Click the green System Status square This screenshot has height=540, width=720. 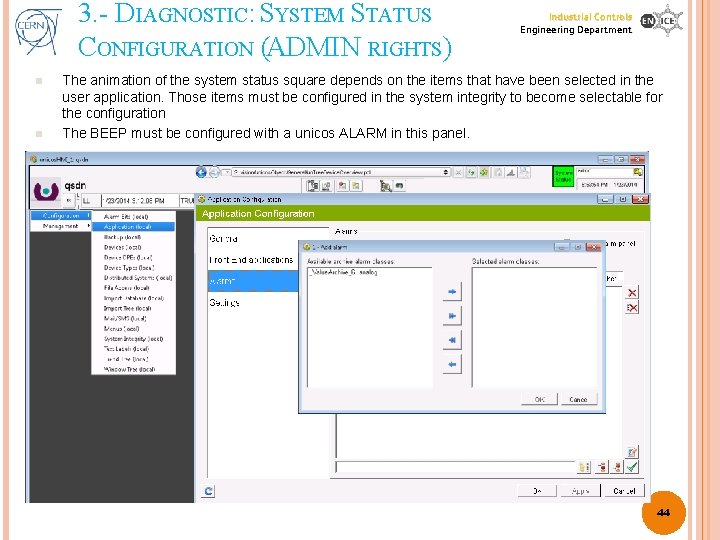pyautogui.click(x=563, y=176)
